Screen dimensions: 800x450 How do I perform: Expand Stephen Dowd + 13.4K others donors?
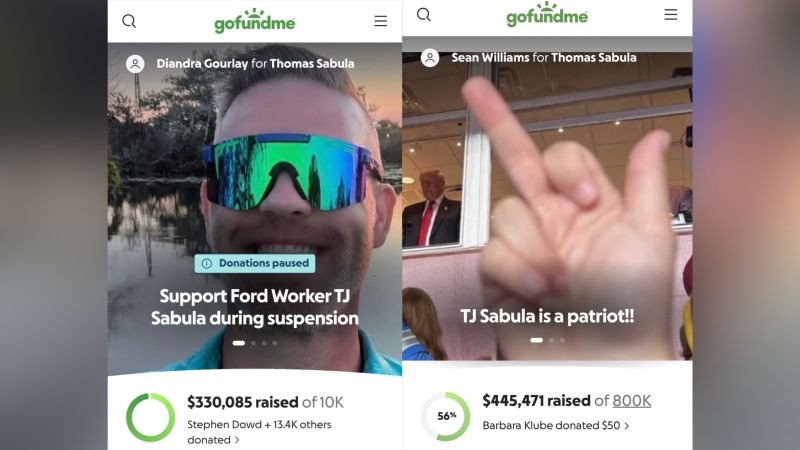(x=259, y=432)
